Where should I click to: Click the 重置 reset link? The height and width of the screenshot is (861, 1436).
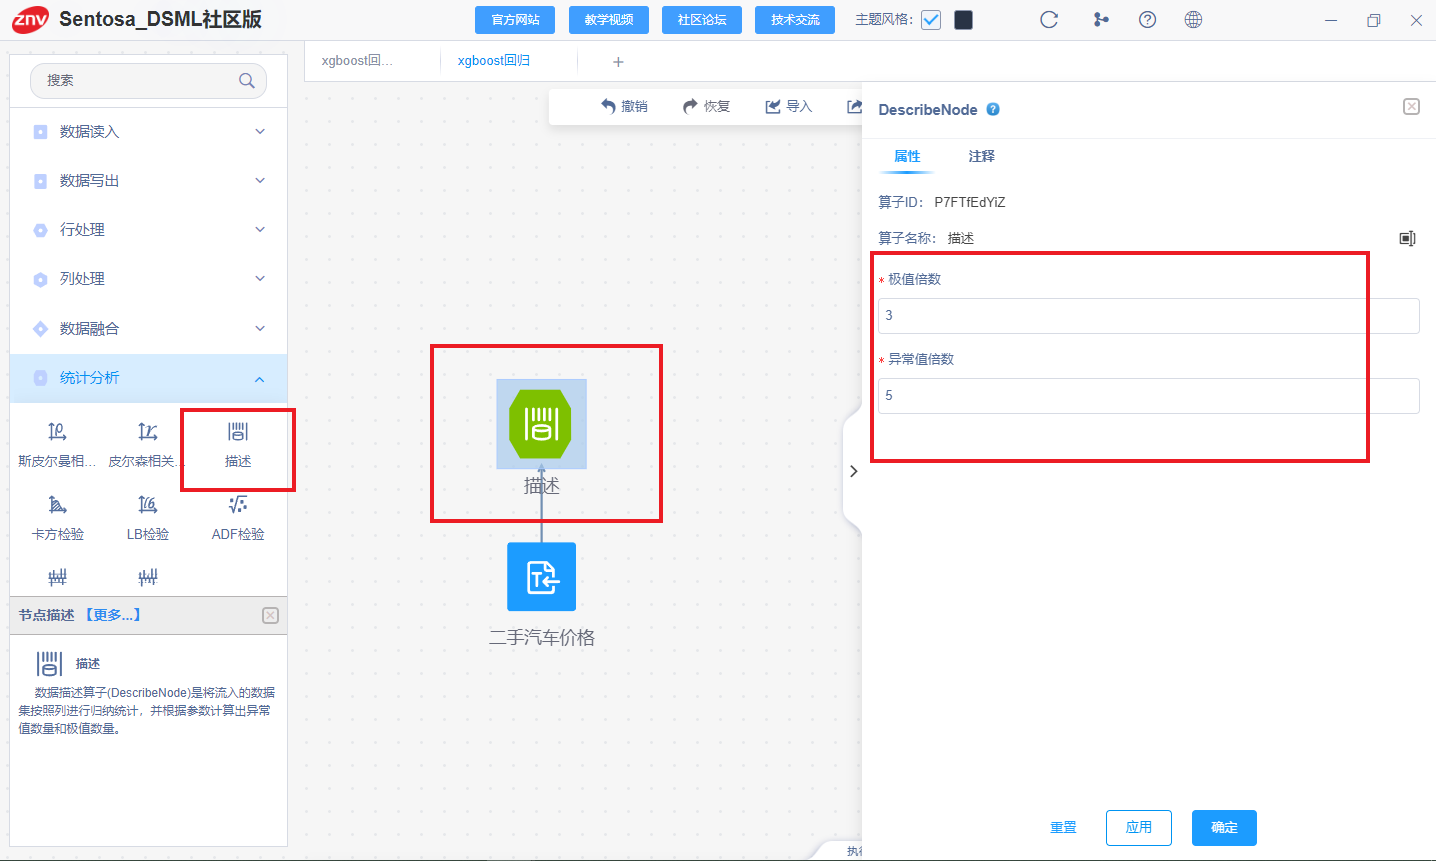(1063, 828)
